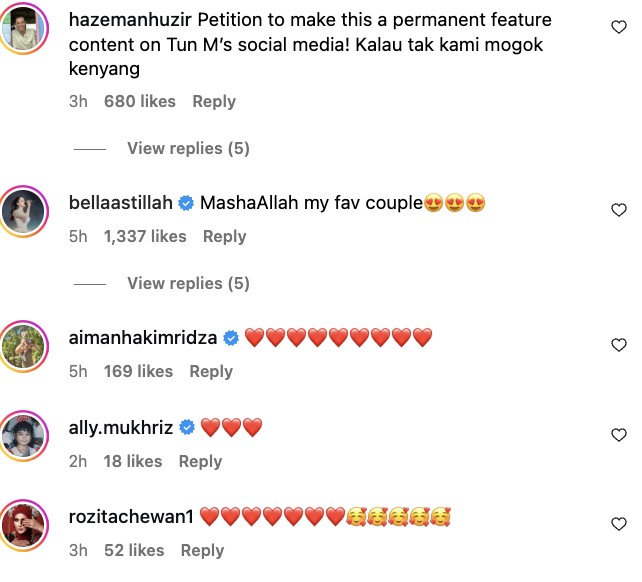Click Reply under aimanhakimridza's hearts

210,371
